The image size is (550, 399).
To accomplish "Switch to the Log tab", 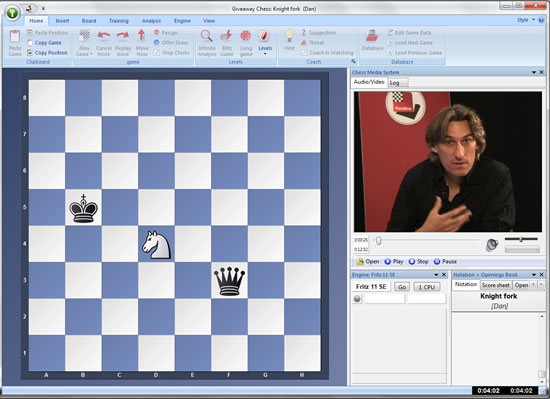I will [398, 83].
